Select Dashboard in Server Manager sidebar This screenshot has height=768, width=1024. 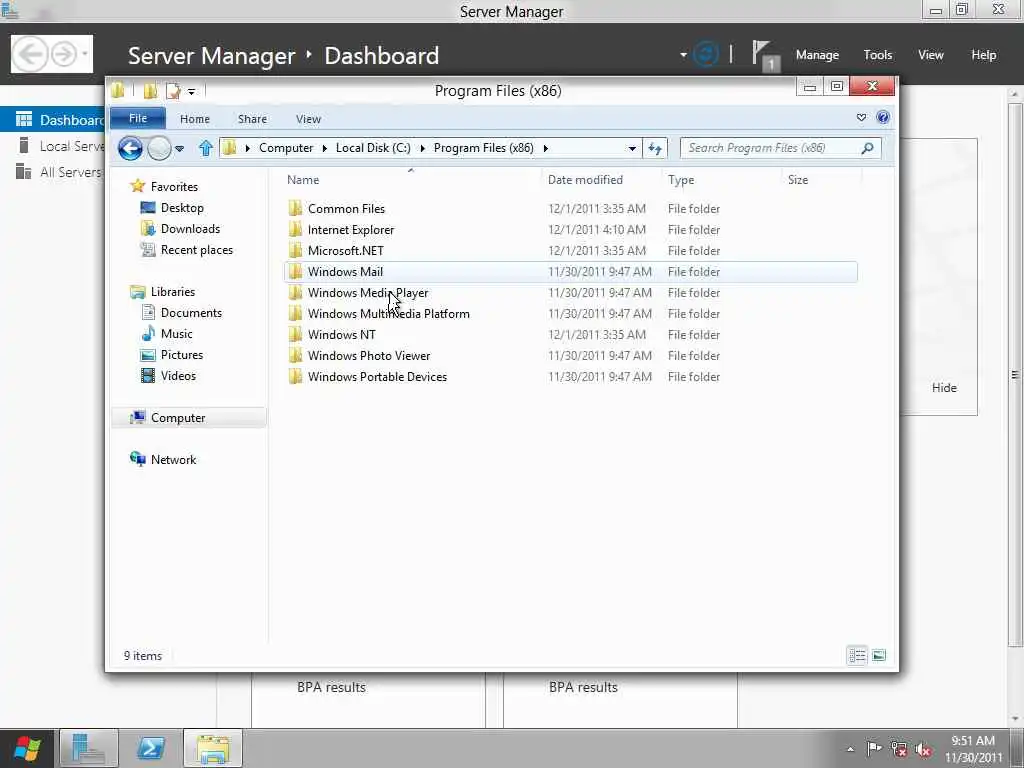pyautogui.click(x=53, y=120)
